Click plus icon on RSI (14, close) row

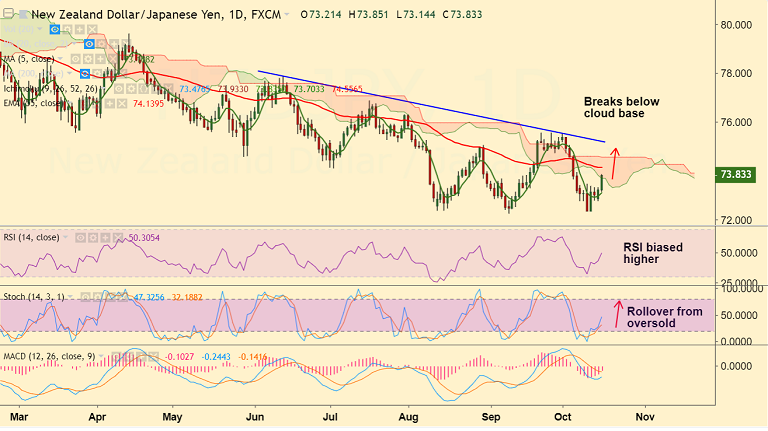[105, 238]
